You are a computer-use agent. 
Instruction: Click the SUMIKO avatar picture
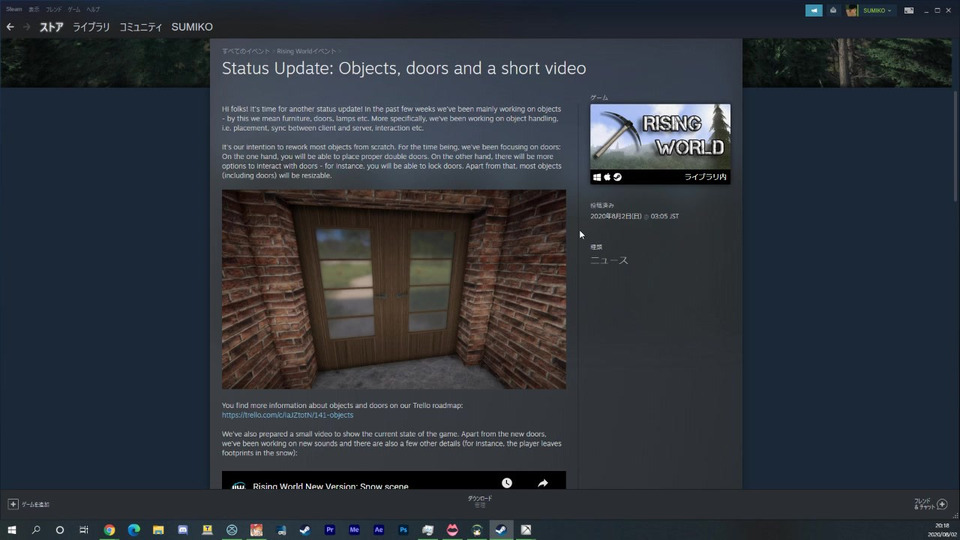point(852,10)
